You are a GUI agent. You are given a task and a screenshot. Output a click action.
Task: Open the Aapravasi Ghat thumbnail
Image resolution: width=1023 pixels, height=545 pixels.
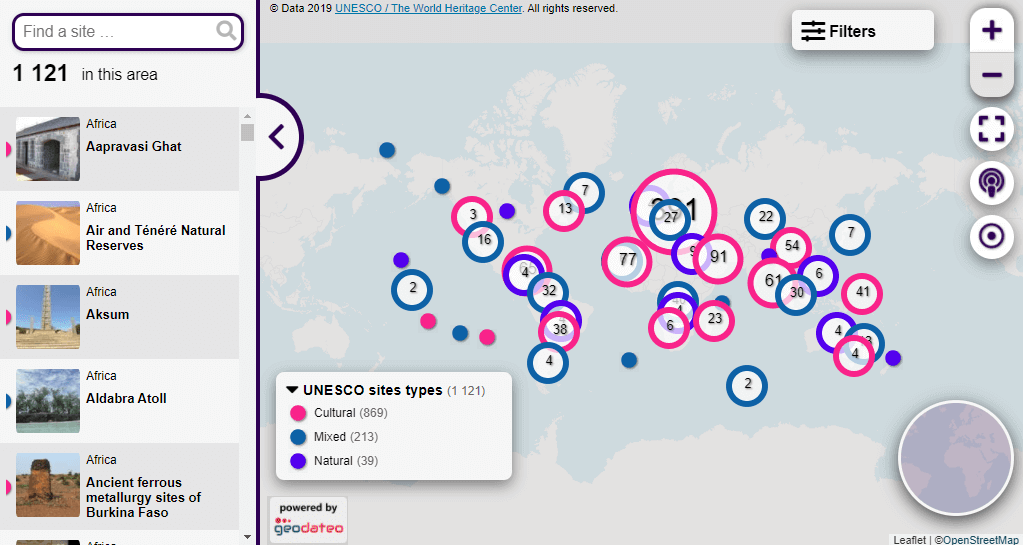coord(48,149)
